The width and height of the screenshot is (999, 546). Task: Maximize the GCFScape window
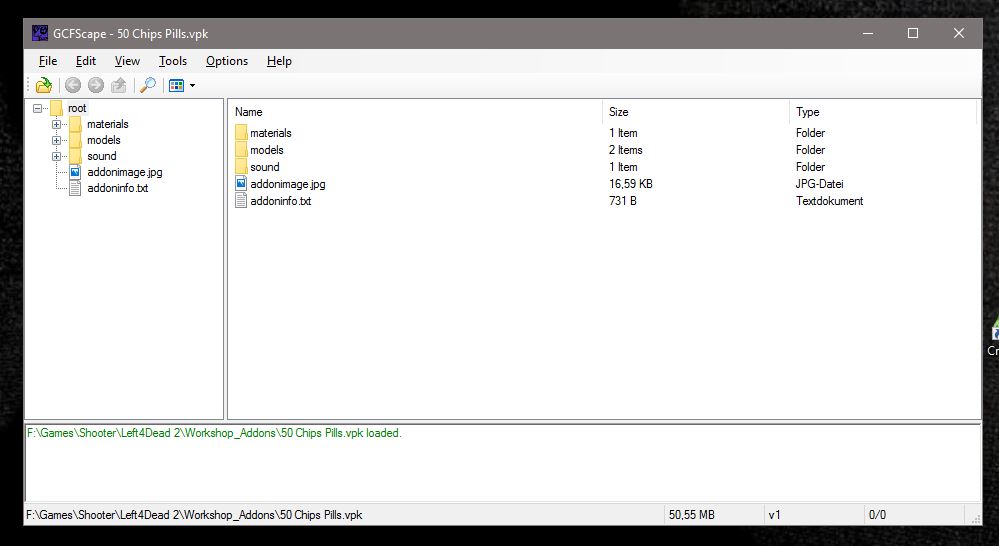pos(913,33)
